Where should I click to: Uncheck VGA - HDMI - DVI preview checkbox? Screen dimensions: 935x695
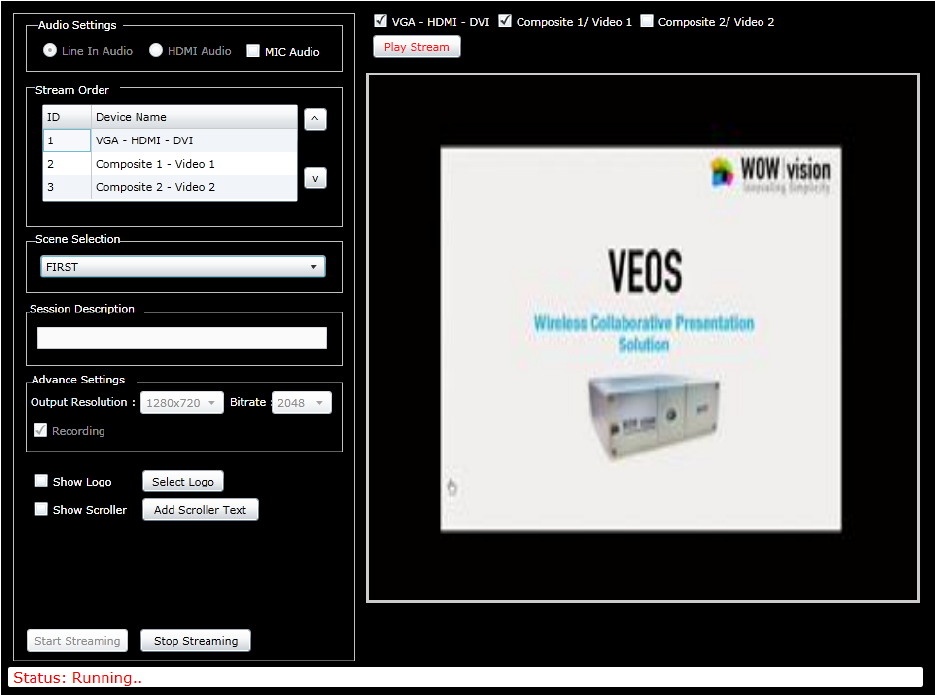[x=380, y=21]
